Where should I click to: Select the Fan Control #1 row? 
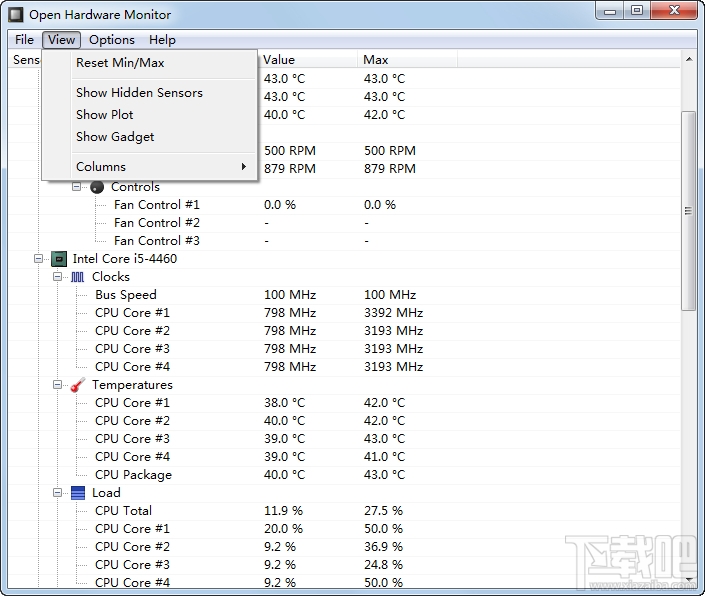click(x=344, y=205)
